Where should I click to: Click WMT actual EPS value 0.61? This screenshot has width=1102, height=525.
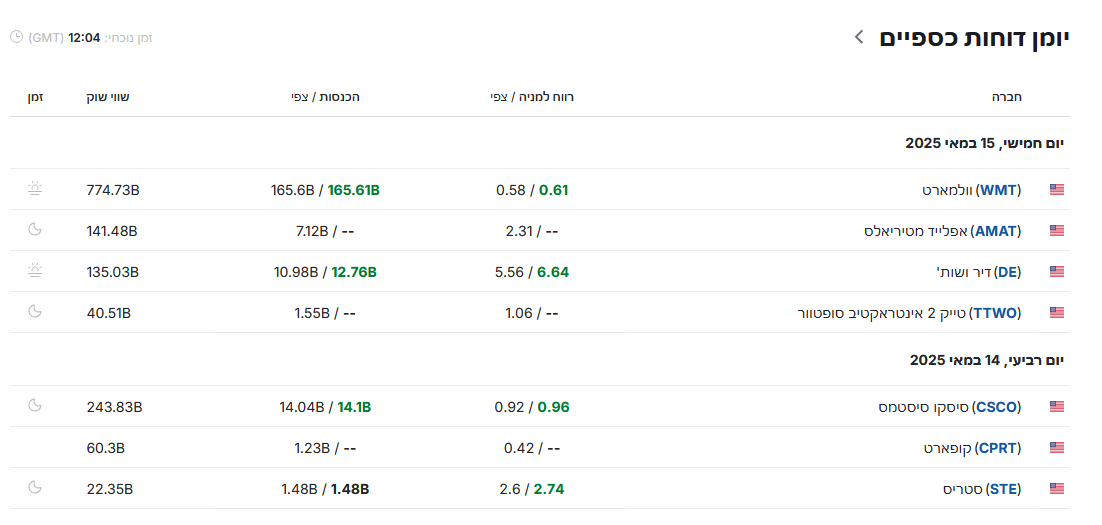(x=553, y=190)
